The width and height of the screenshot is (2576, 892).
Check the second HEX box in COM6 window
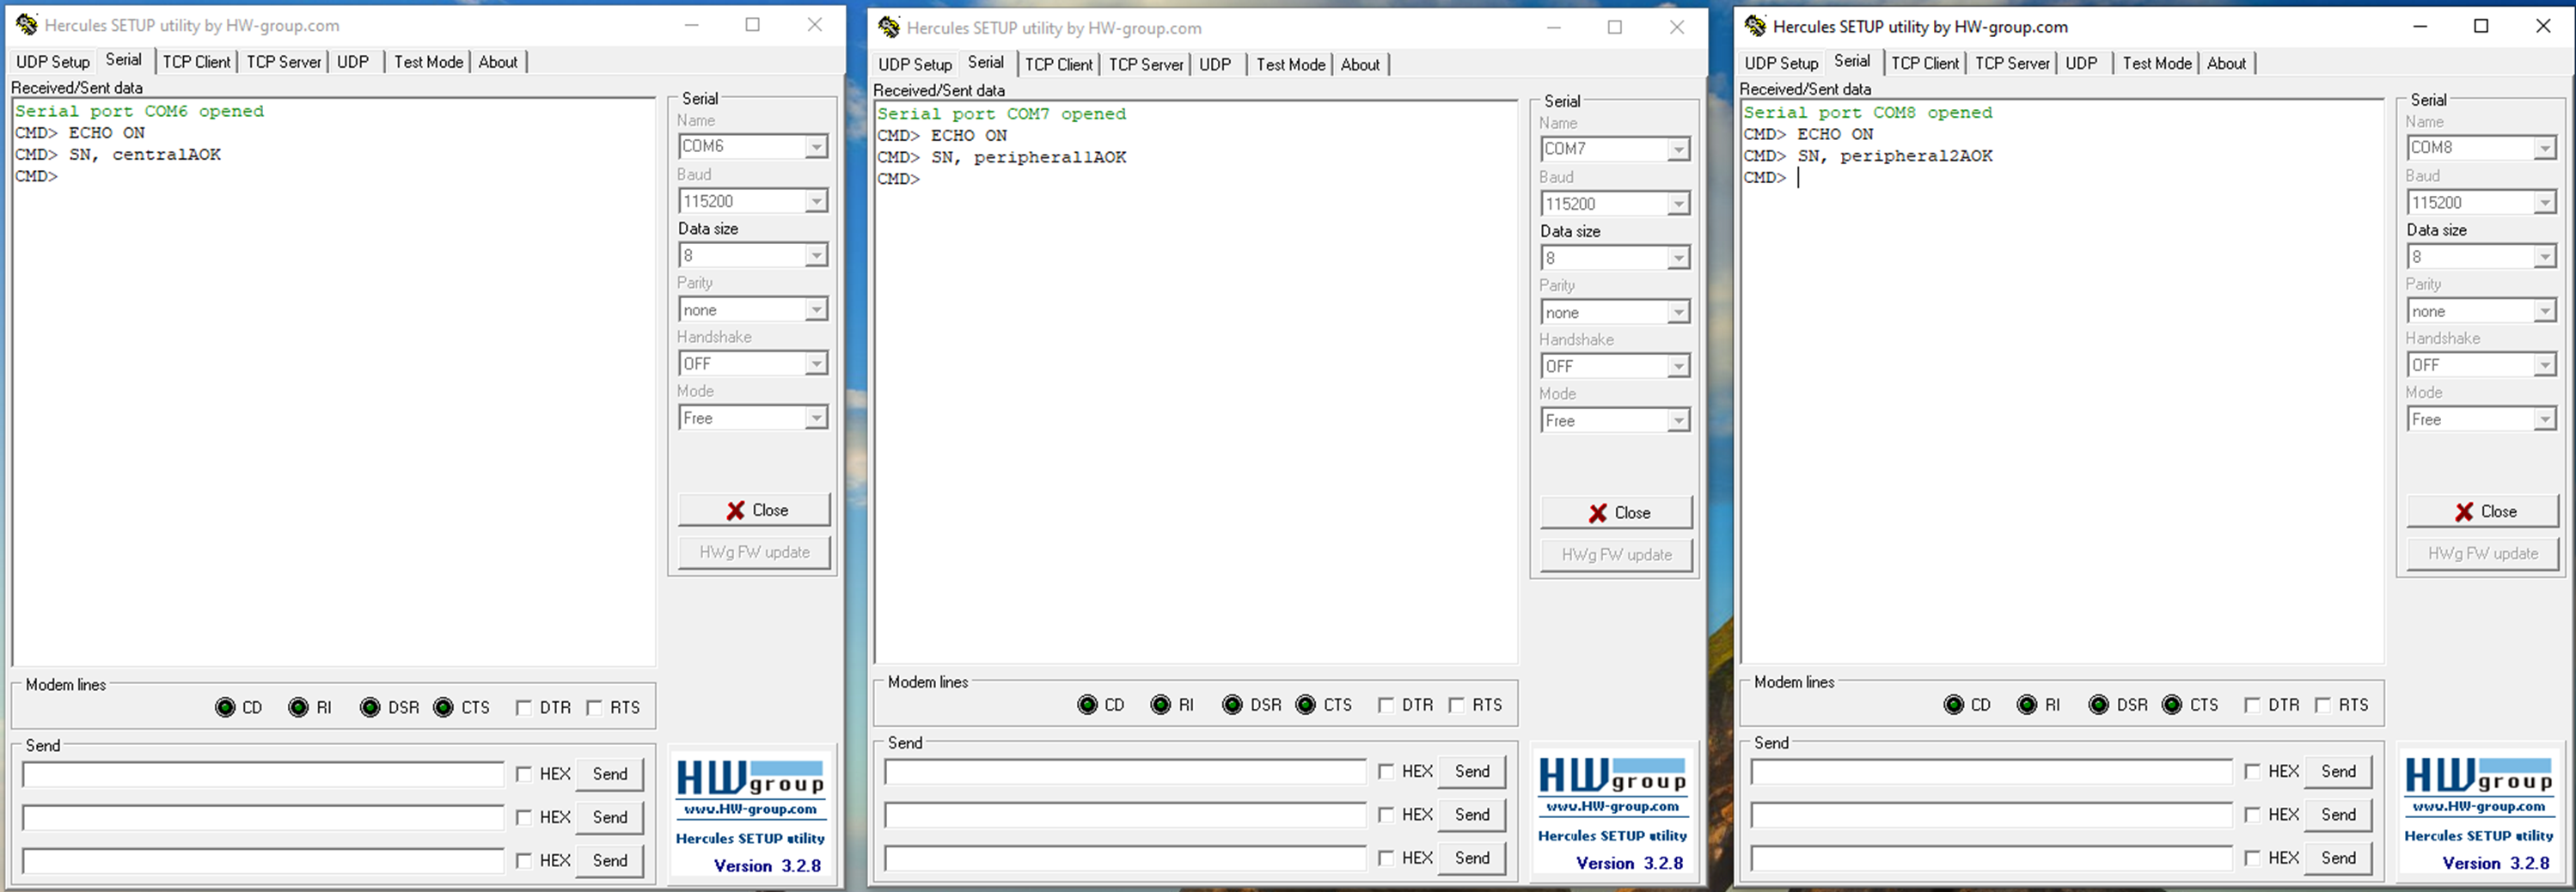tap(523, 817)
